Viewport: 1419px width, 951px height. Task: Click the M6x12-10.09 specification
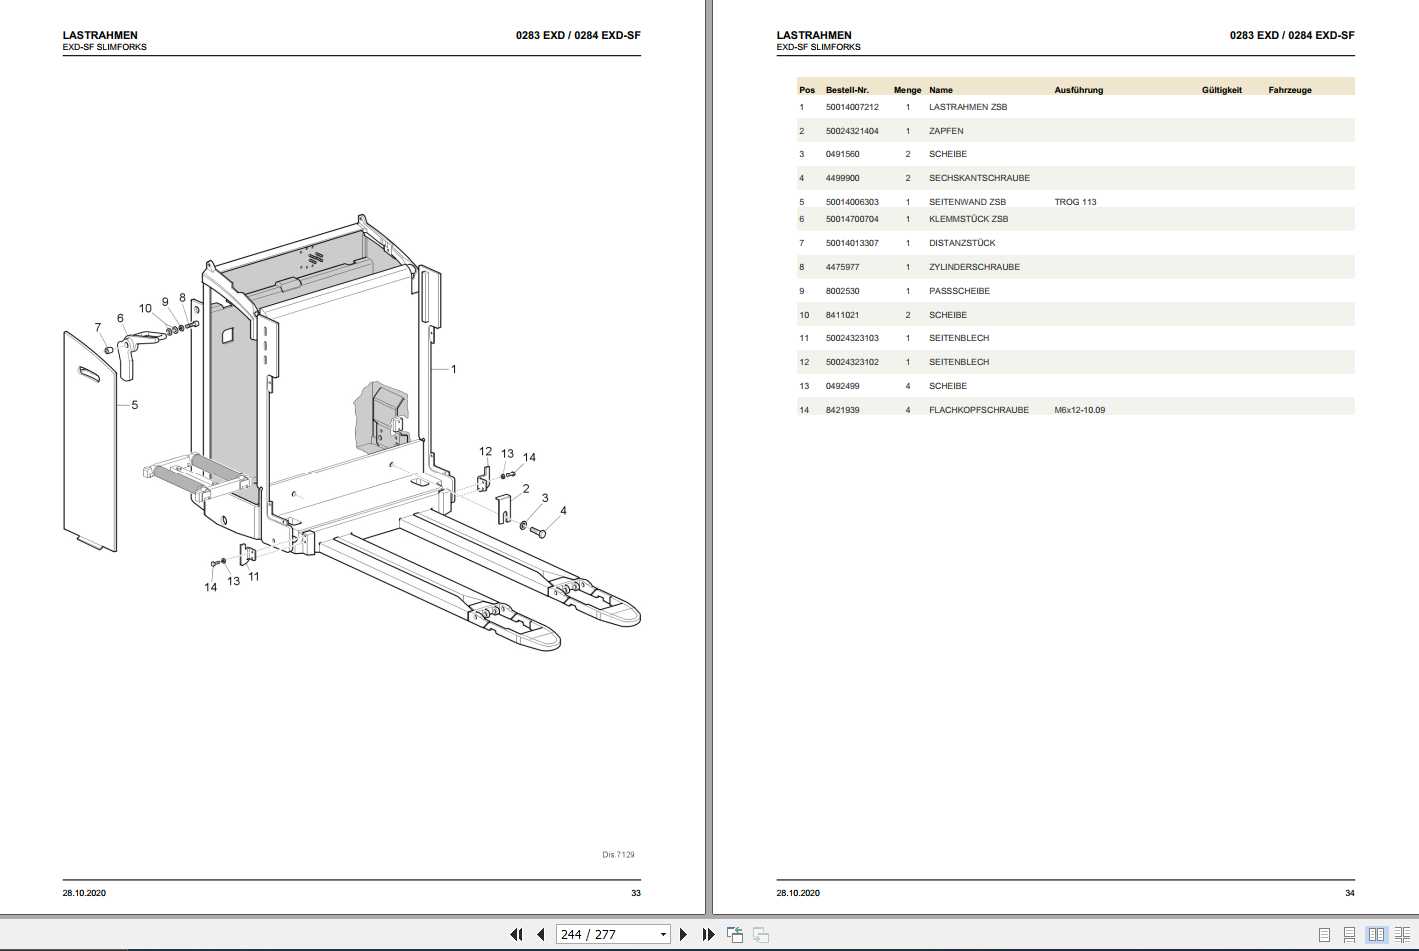click(x=1080, y=410)
